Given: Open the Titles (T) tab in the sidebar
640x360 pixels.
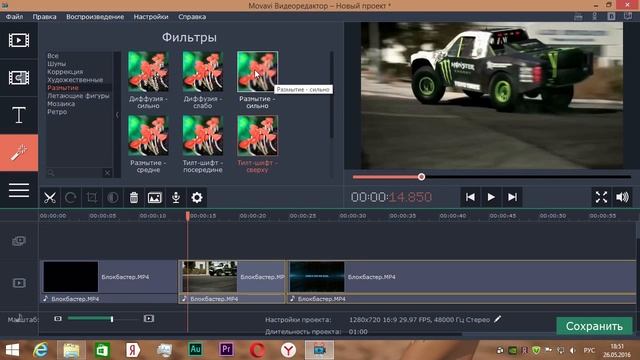Looking at the screenshot, I should tap(19, 115).
